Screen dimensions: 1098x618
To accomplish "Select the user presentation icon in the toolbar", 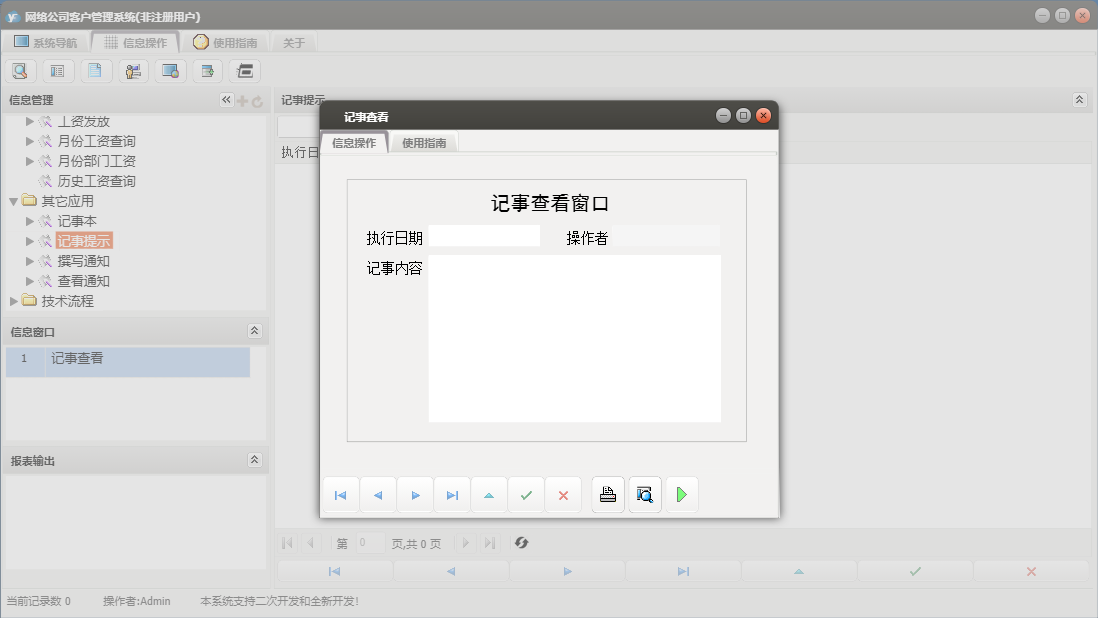I will [x=132, y=71].
